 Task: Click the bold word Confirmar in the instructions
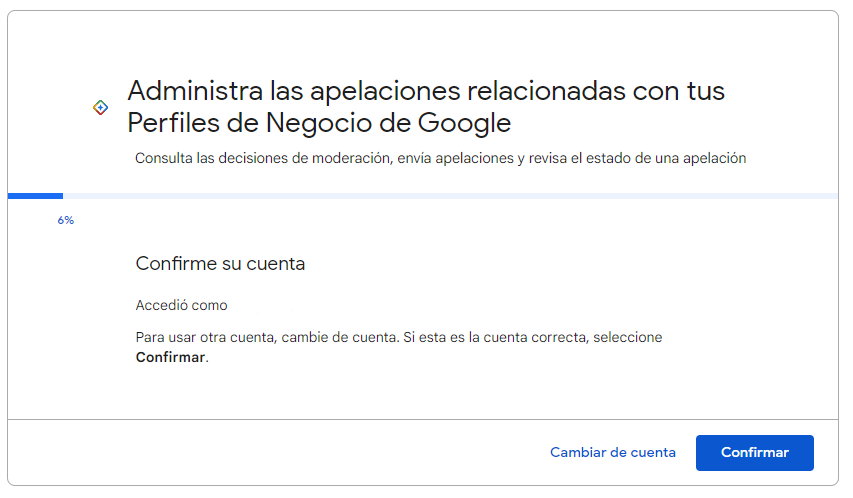click(x=170, y=357)
